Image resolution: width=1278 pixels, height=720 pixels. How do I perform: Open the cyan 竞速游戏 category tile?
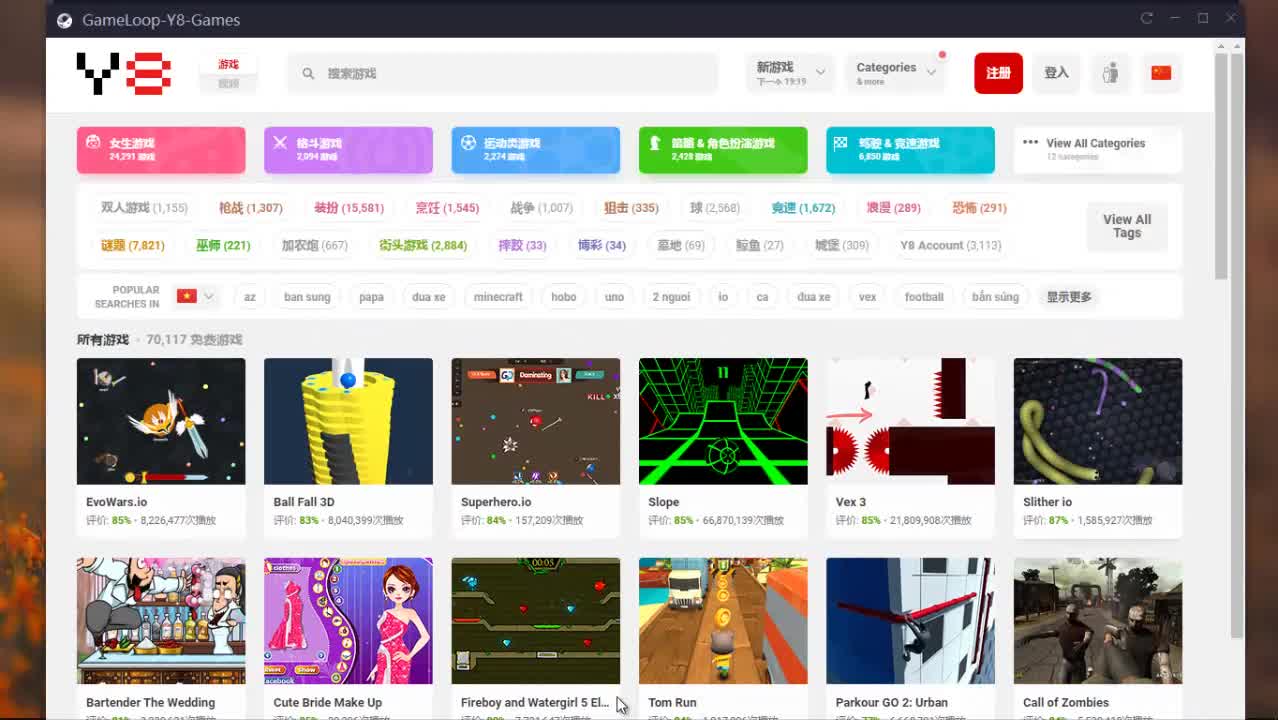(910, 150)
